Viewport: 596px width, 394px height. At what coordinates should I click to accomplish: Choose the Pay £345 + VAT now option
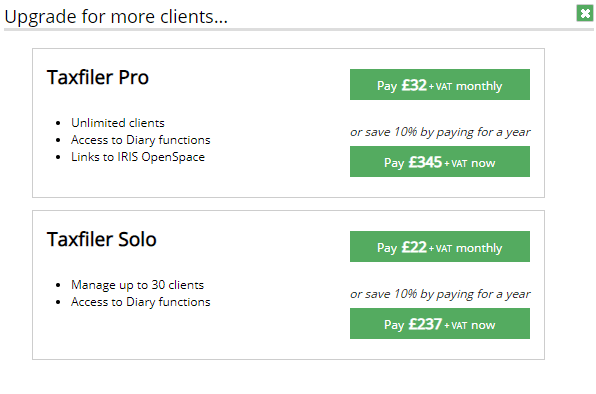click(x=440, y=162)
